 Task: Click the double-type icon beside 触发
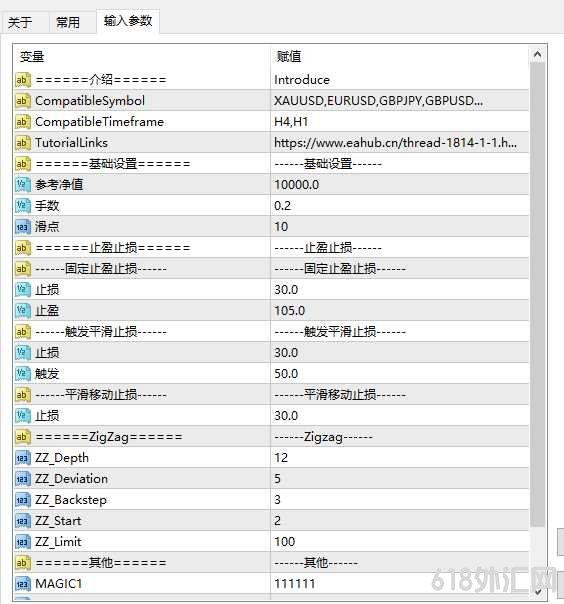click(23, 374)
